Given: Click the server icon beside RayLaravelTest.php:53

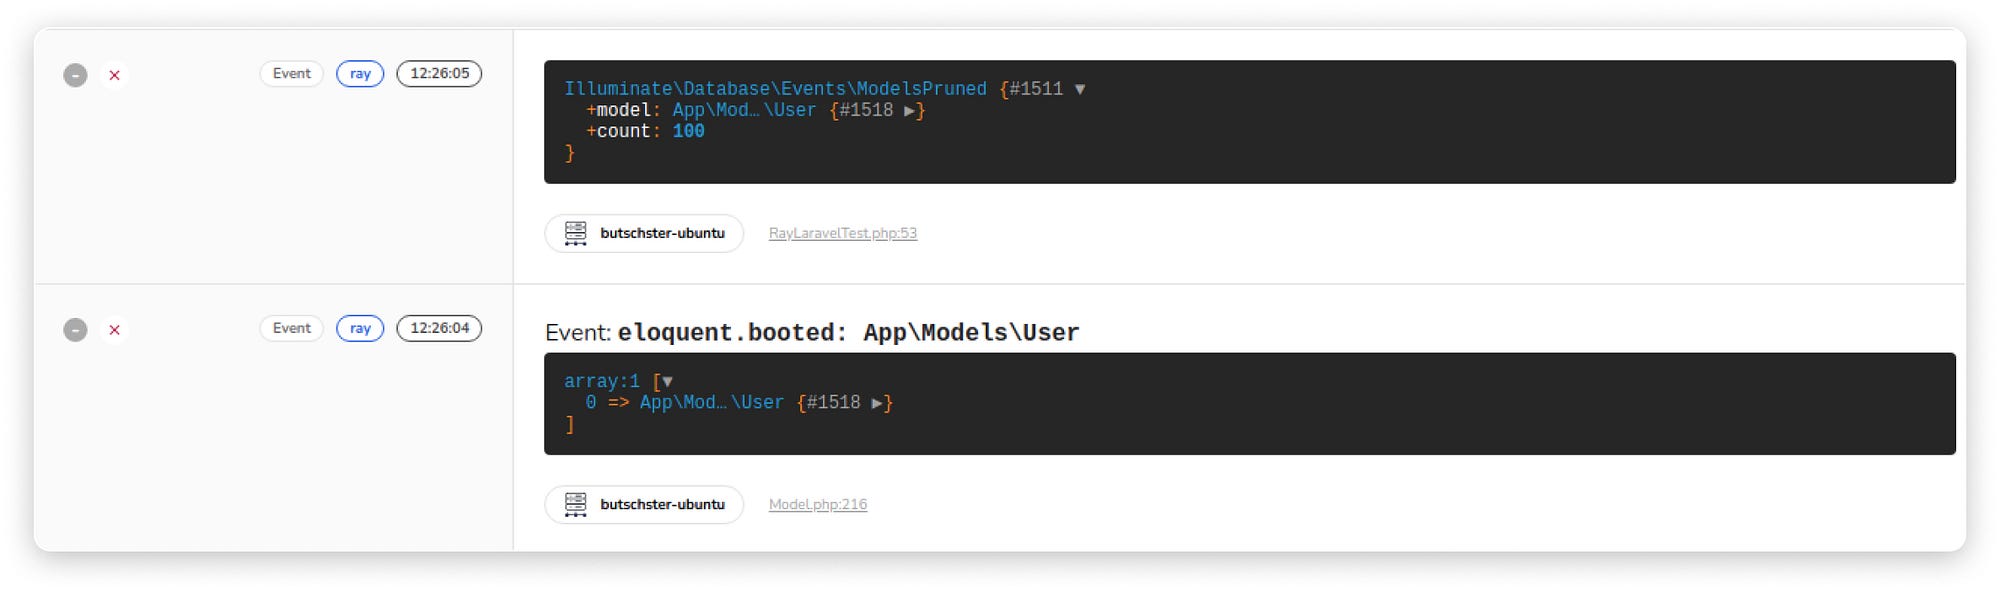Looking at the screenshot, I should (x=575, y=233).
